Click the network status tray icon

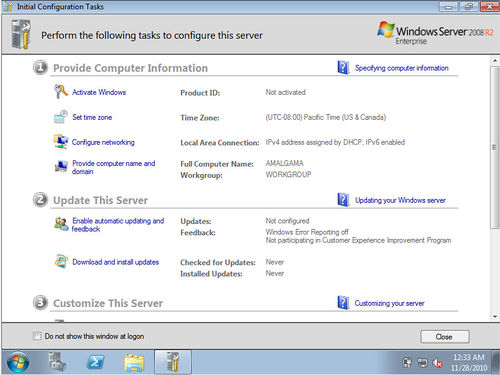[422, 362]
